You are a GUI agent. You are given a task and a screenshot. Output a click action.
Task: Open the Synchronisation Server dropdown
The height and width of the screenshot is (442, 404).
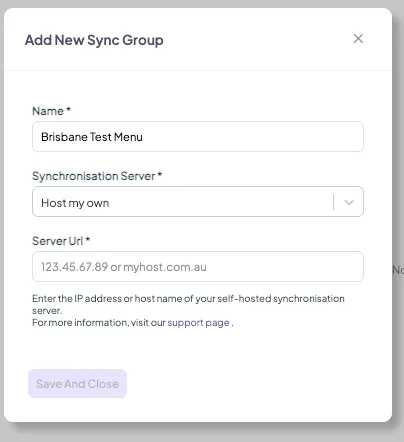(198, 202)
